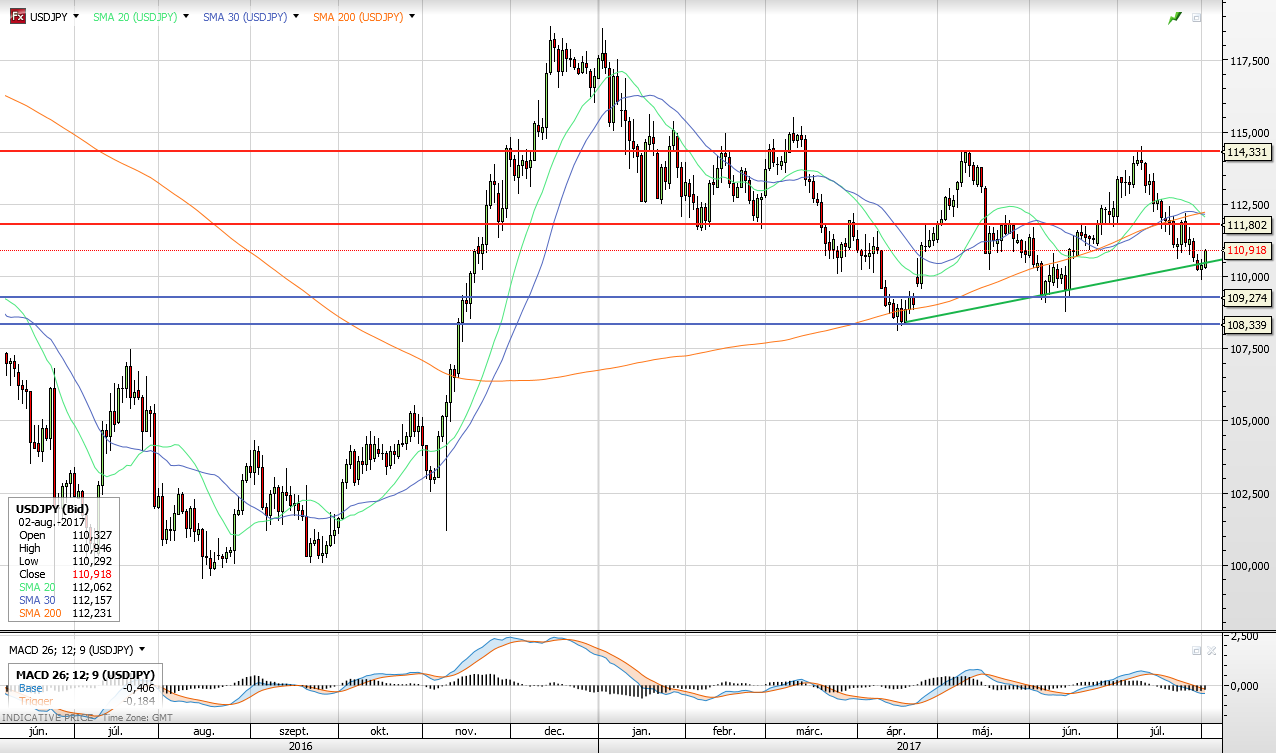Click the 2017 year label on time axis

click(x=910, y=745)
